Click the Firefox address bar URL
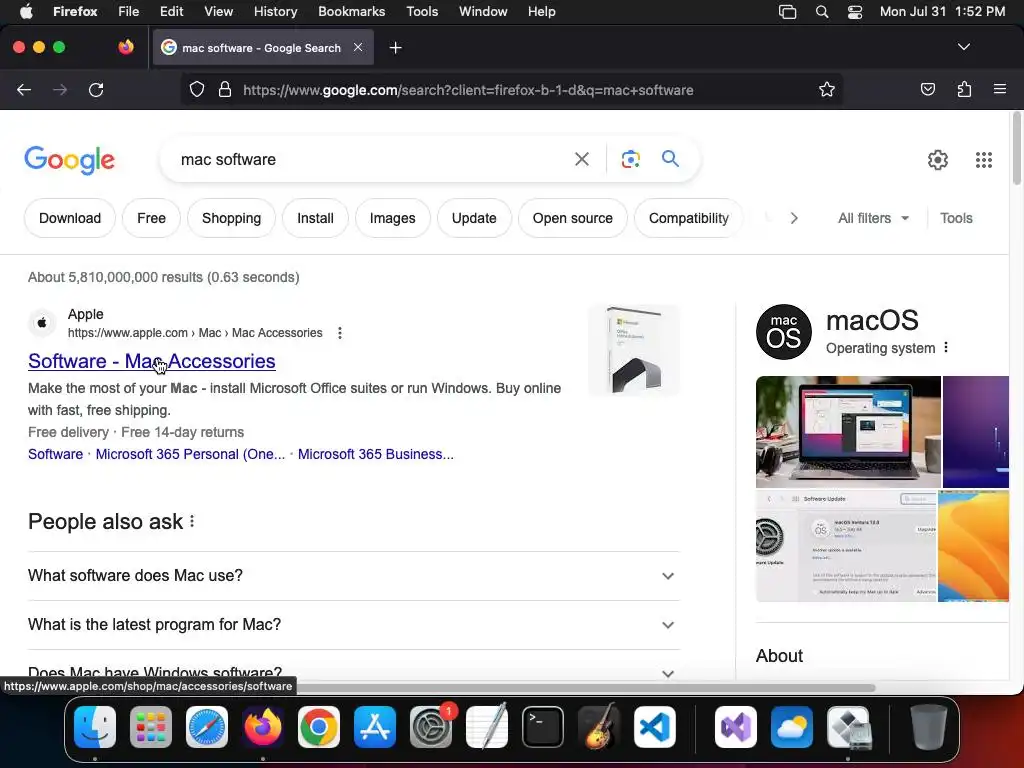The width and height of the screenshot is (1024, 768). point(468,90)
